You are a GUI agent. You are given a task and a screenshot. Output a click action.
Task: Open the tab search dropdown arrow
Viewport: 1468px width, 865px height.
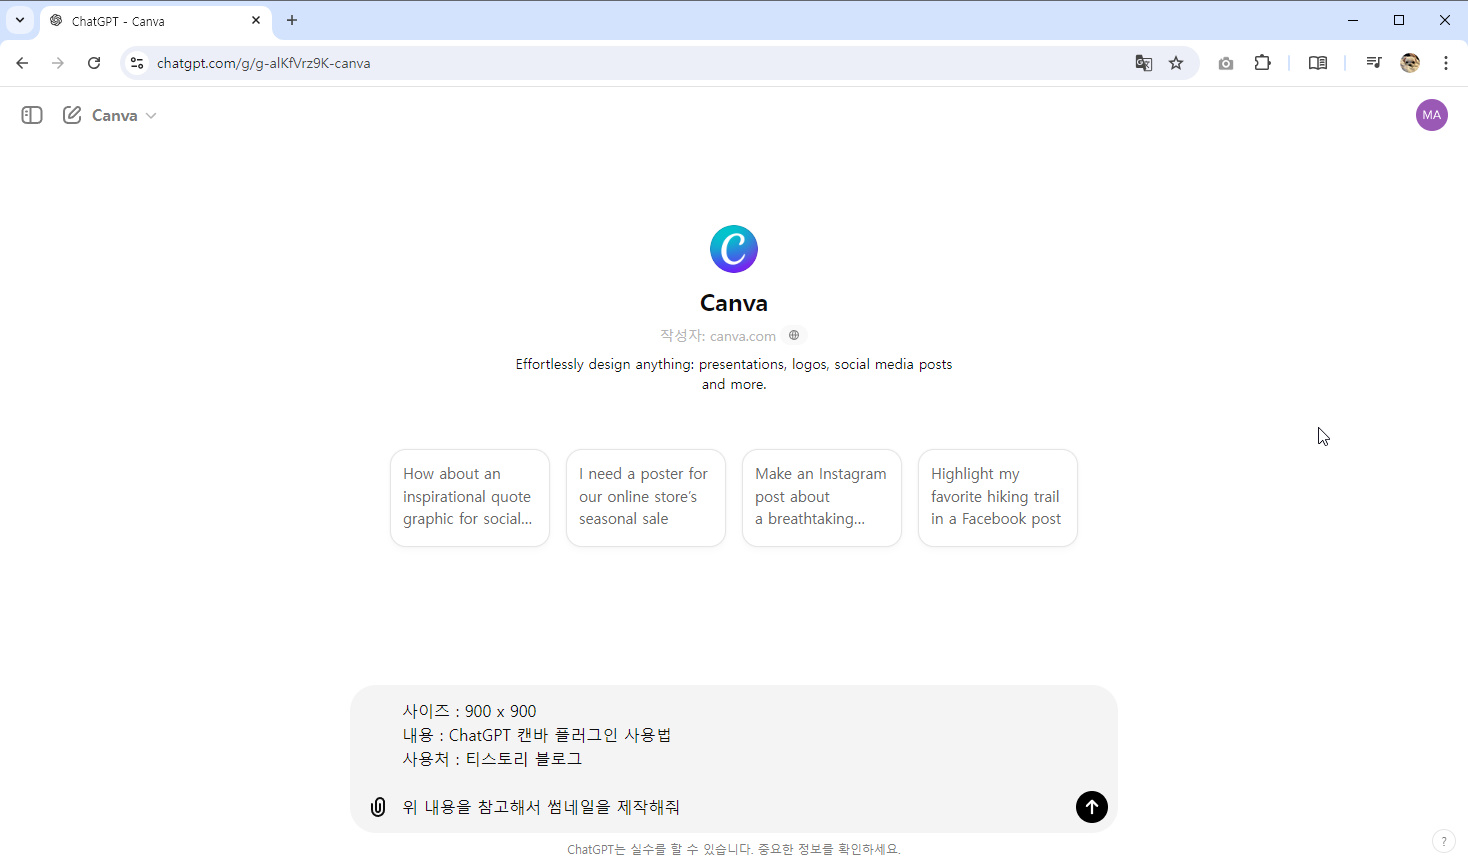[20, 20]
